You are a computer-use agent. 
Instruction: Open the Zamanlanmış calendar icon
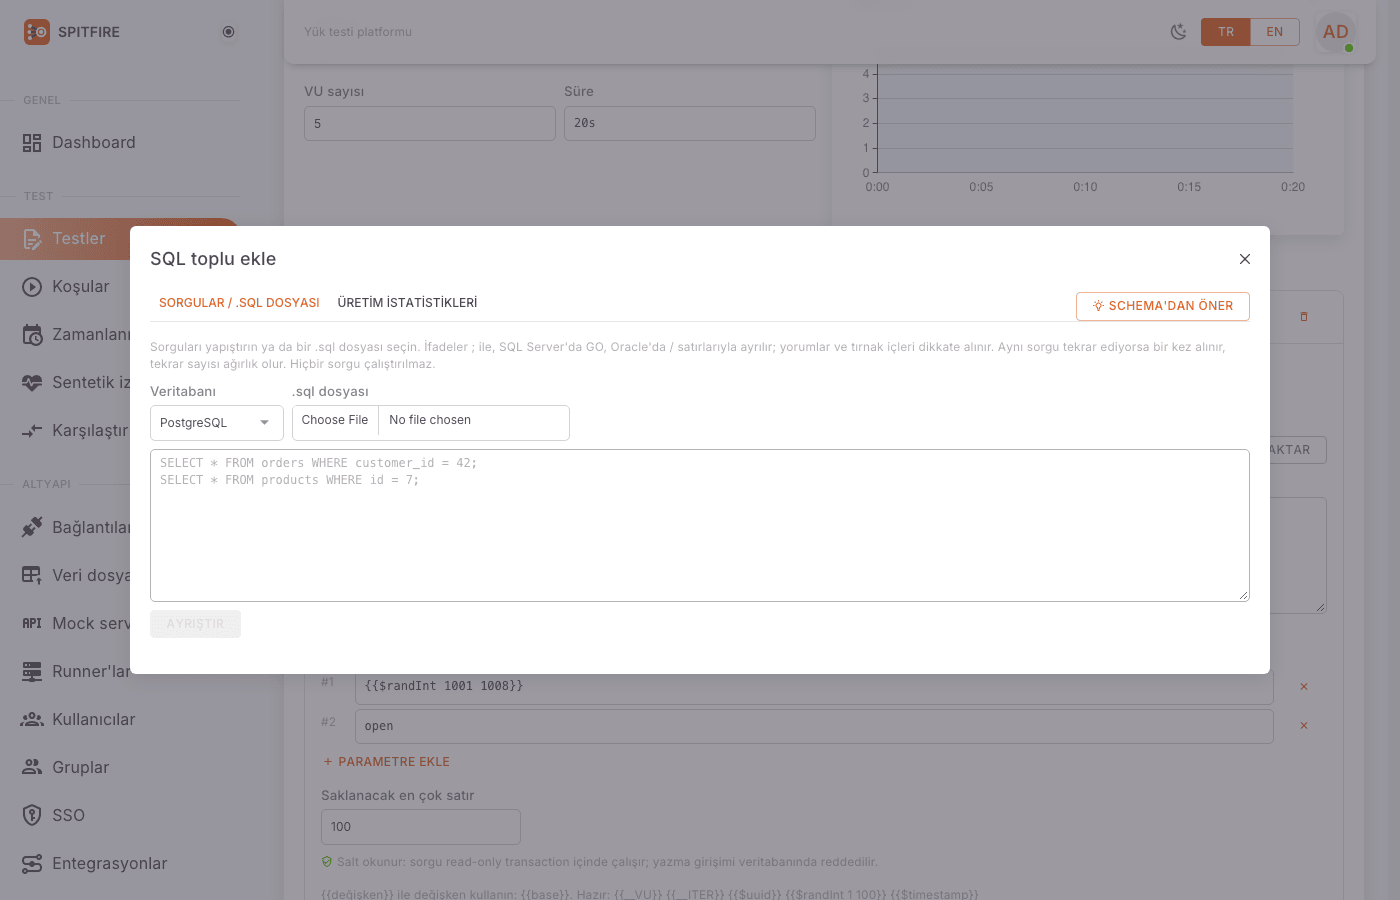tap(32, 335)
